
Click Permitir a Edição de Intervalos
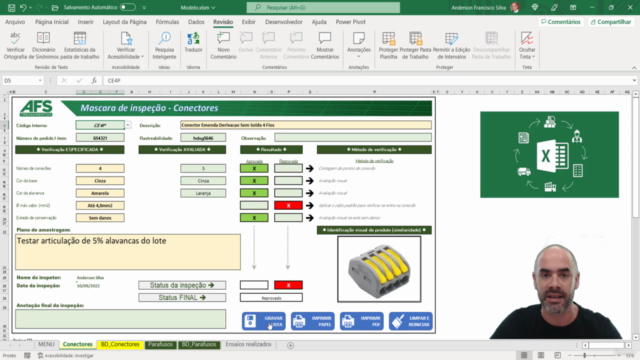coord(451,45)
